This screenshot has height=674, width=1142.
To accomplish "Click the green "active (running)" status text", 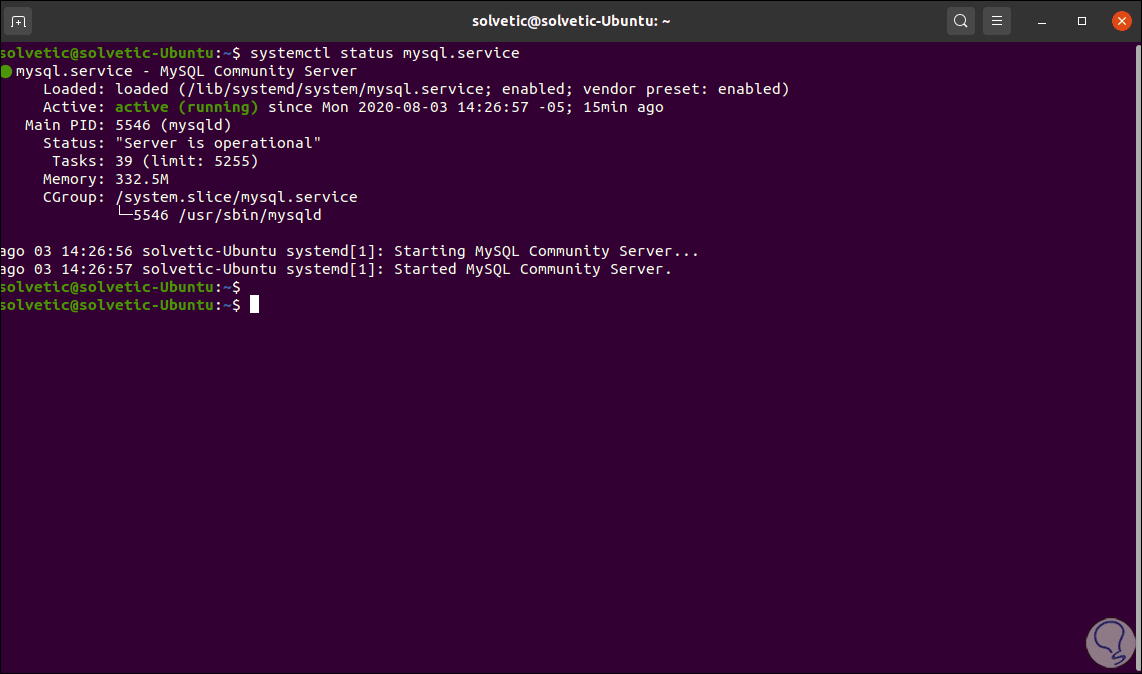I will point(187,107).
